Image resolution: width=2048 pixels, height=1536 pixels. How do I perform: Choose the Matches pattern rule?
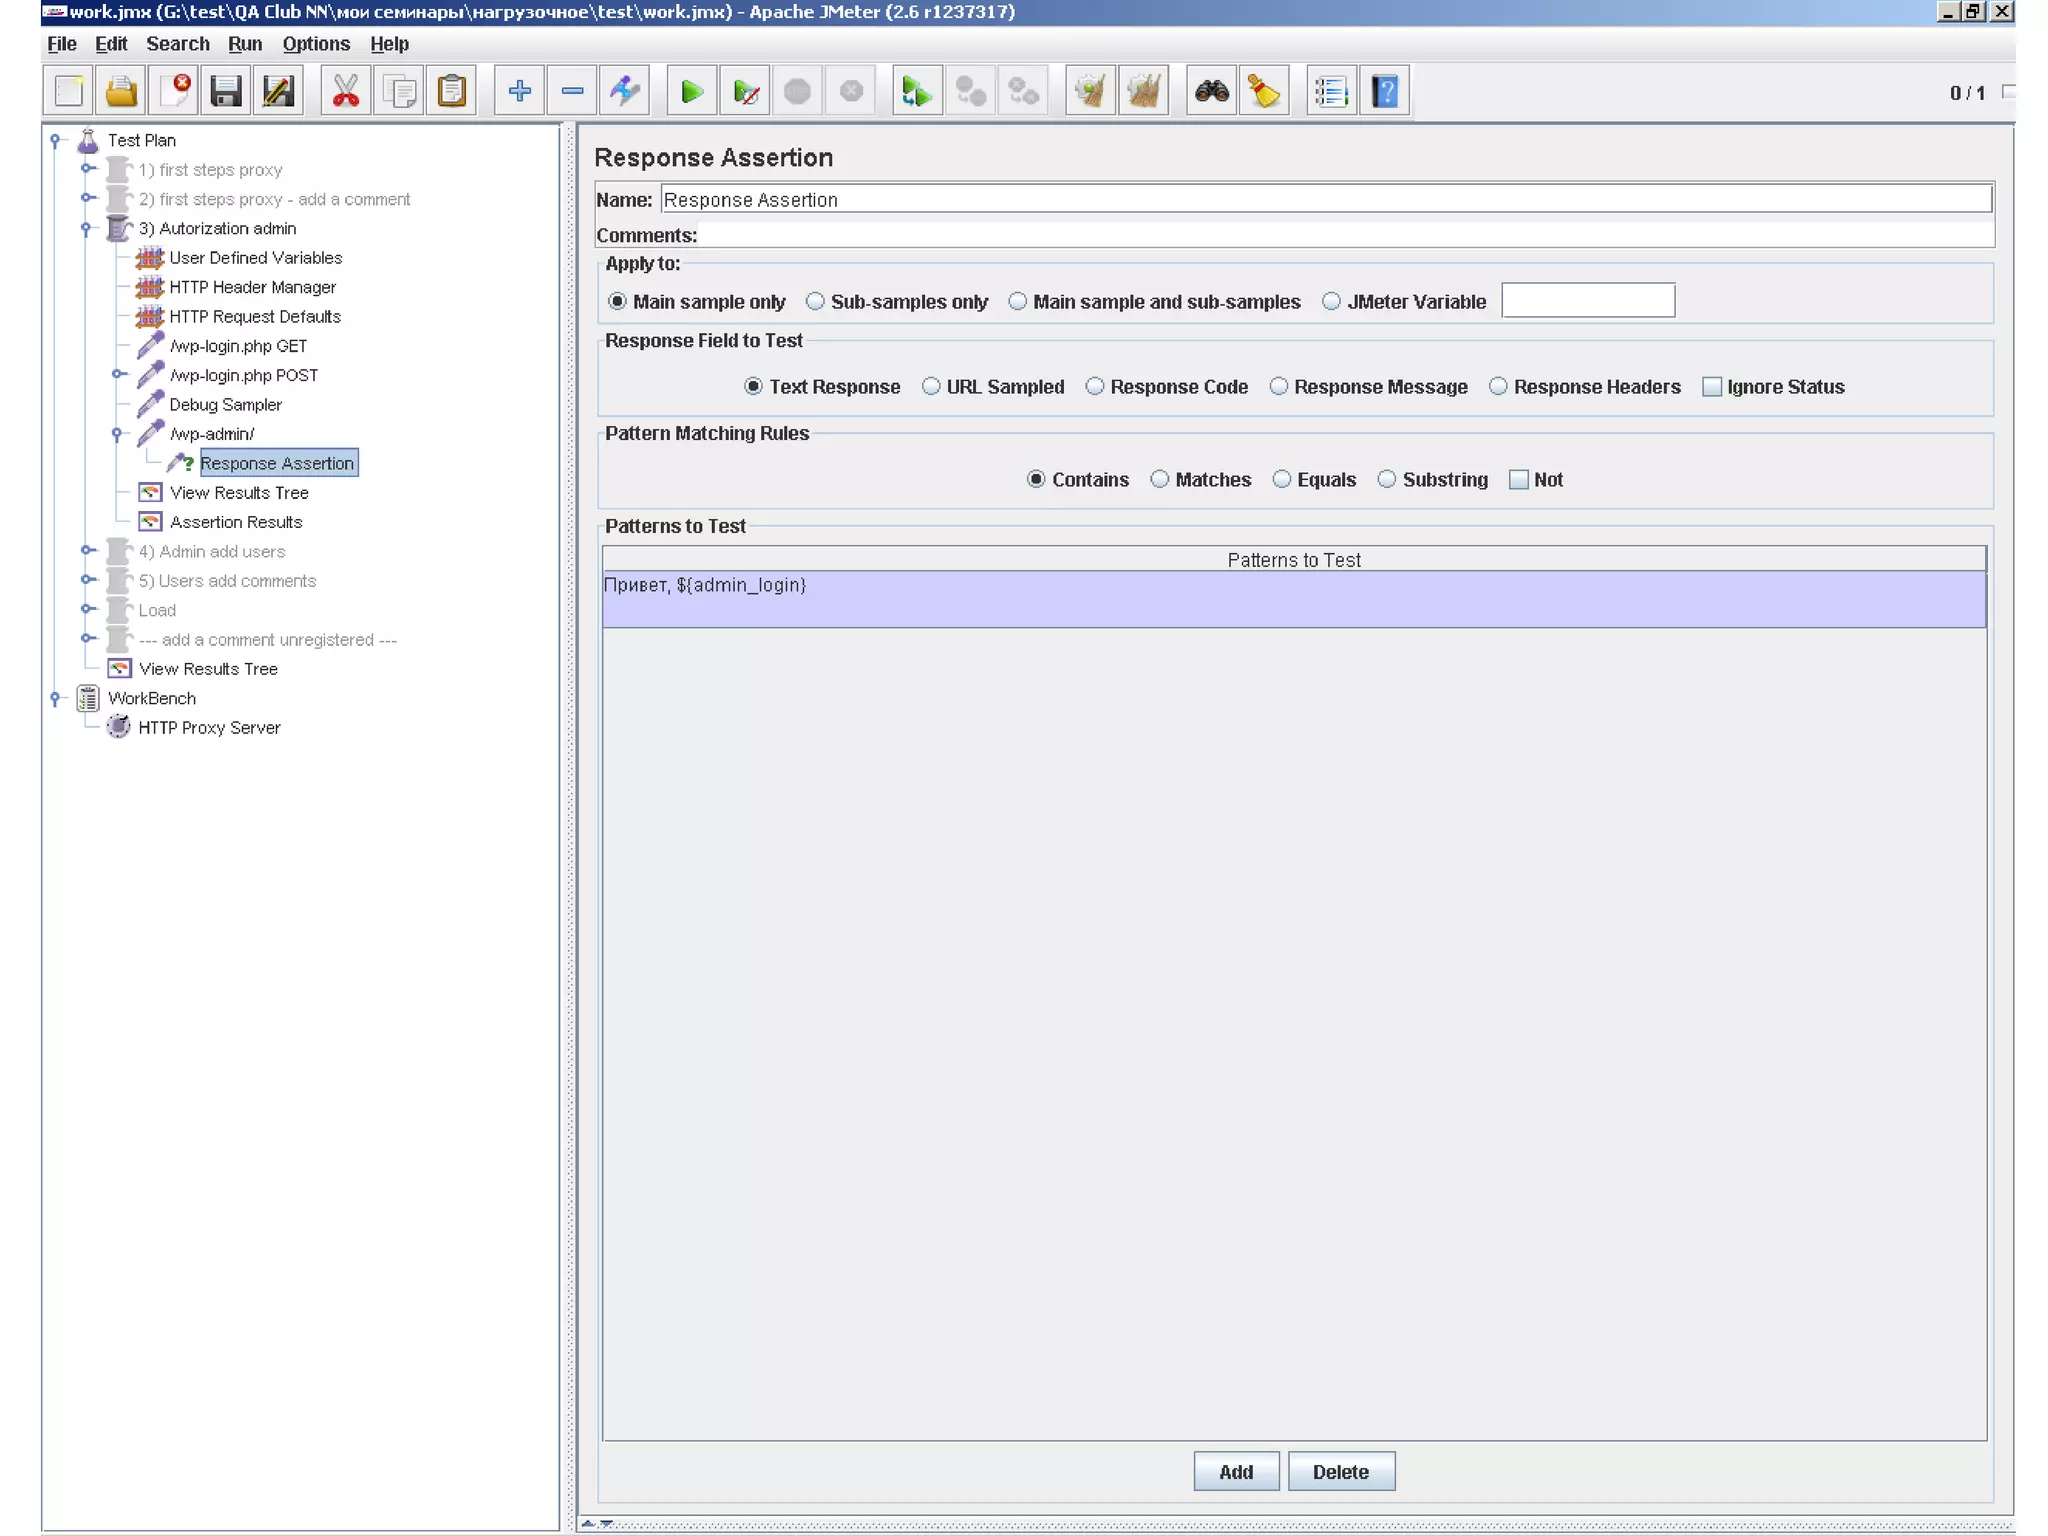pos(1159,480)
